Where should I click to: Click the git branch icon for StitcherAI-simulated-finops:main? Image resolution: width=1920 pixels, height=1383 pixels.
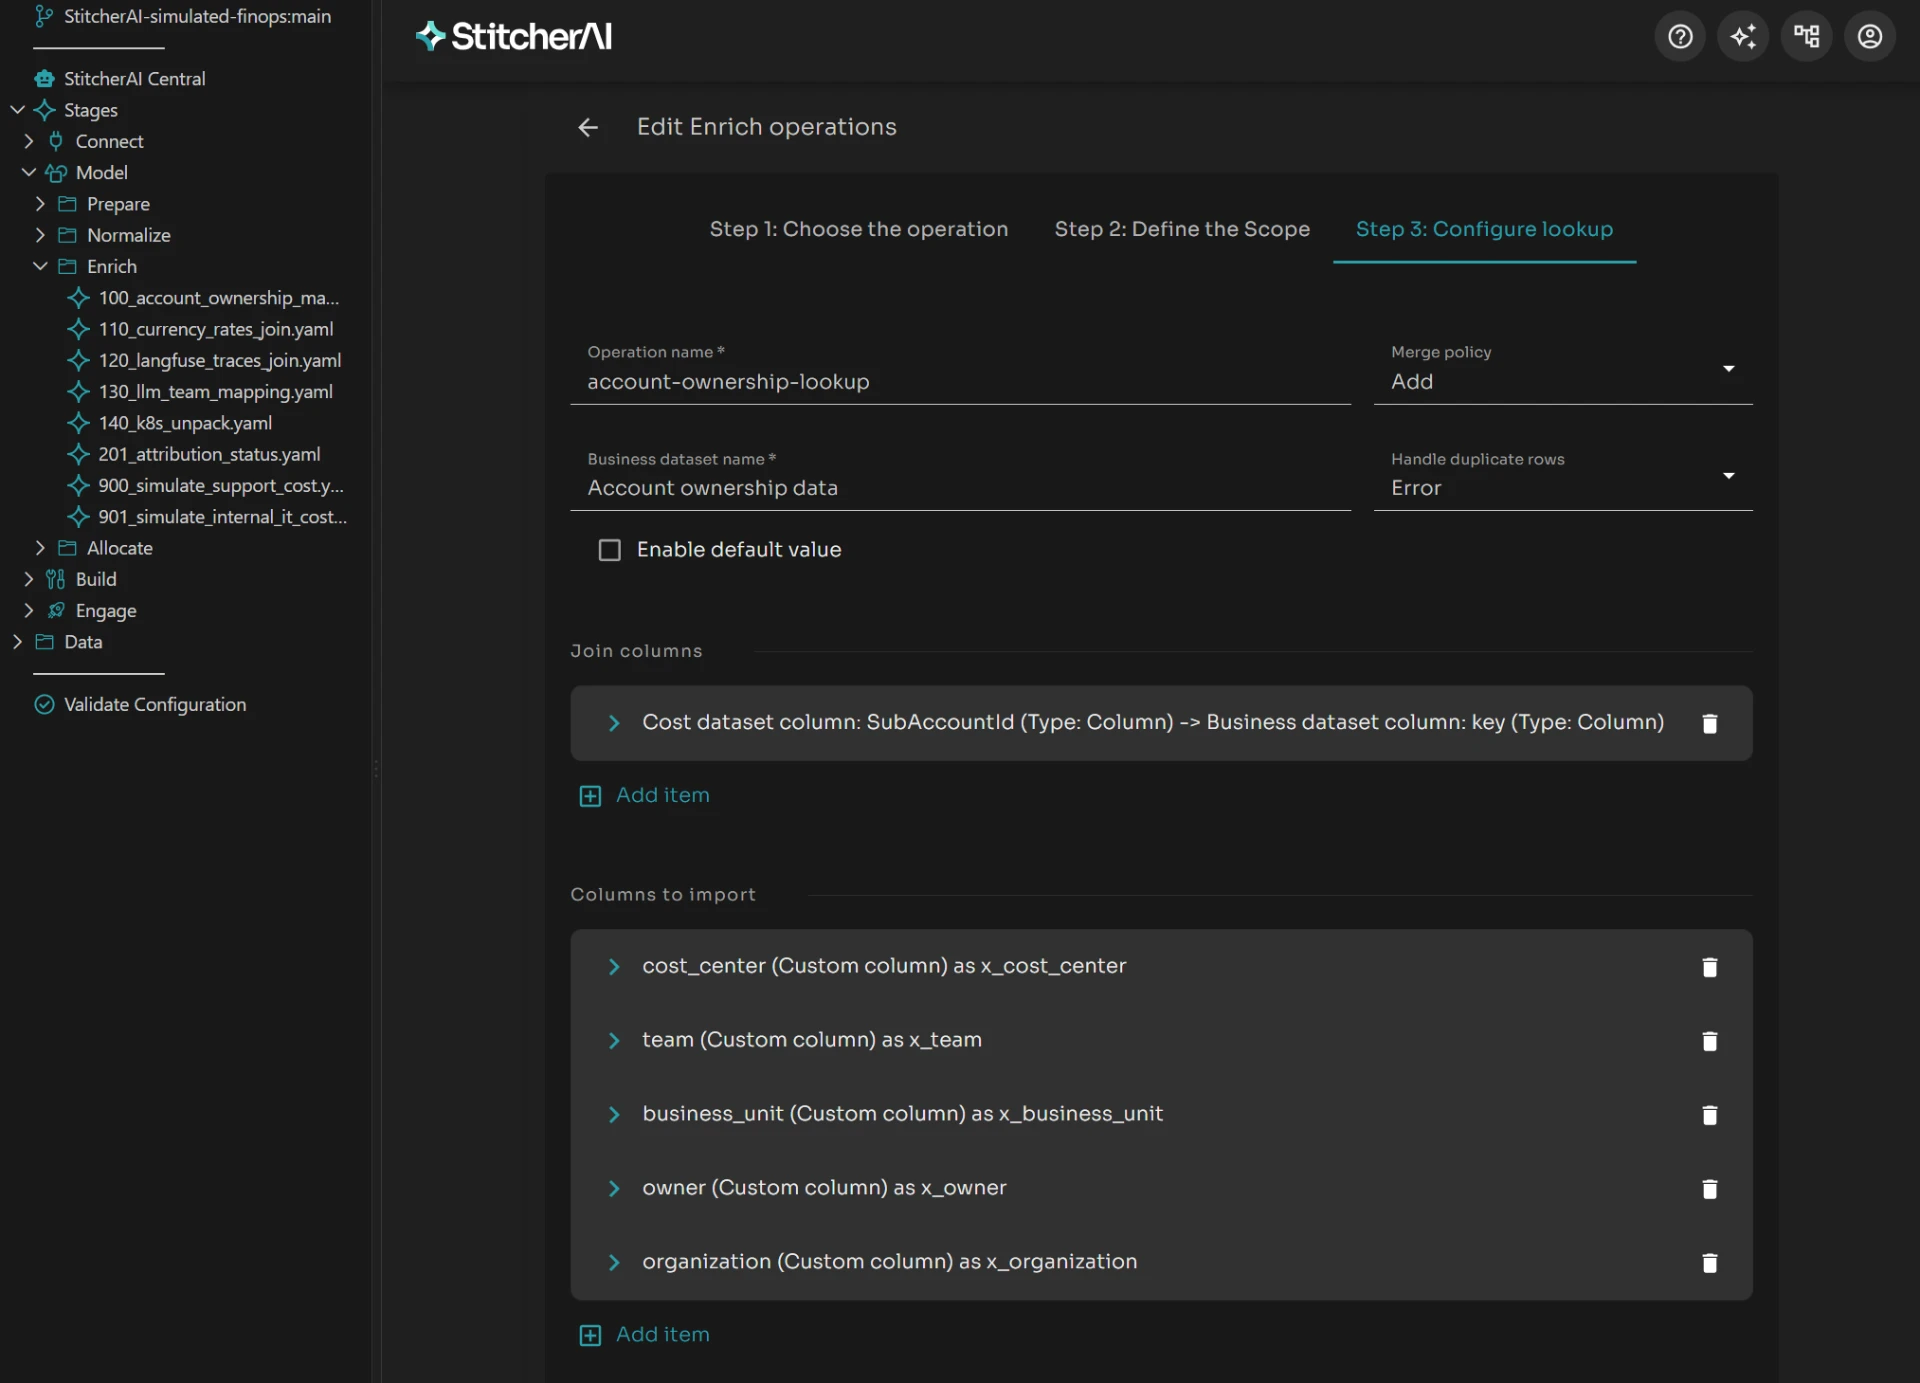tap(44, 16)
